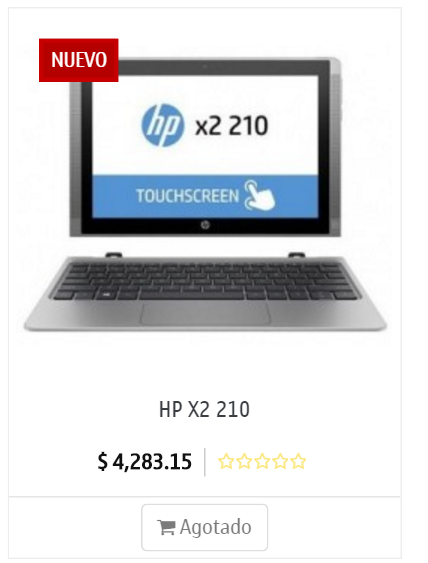
Task: Click the blue HP logo on tablet screen
Action: [x=163, y=125]
